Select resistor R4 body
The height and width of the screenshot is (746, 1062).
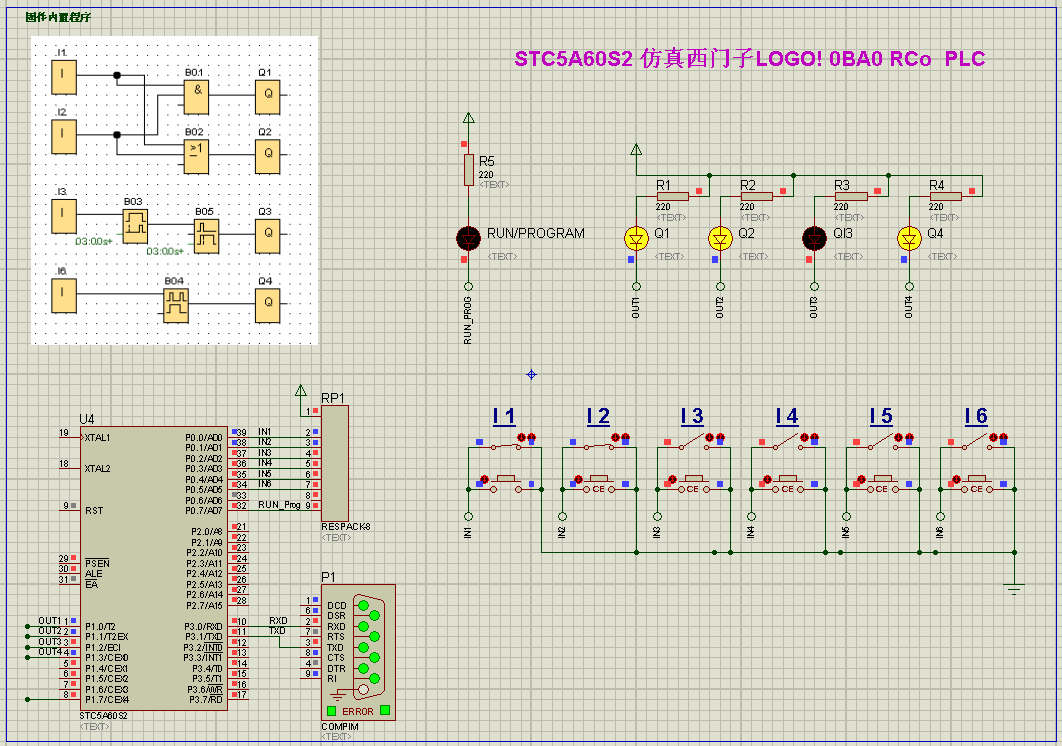click(x=946, y=196)
